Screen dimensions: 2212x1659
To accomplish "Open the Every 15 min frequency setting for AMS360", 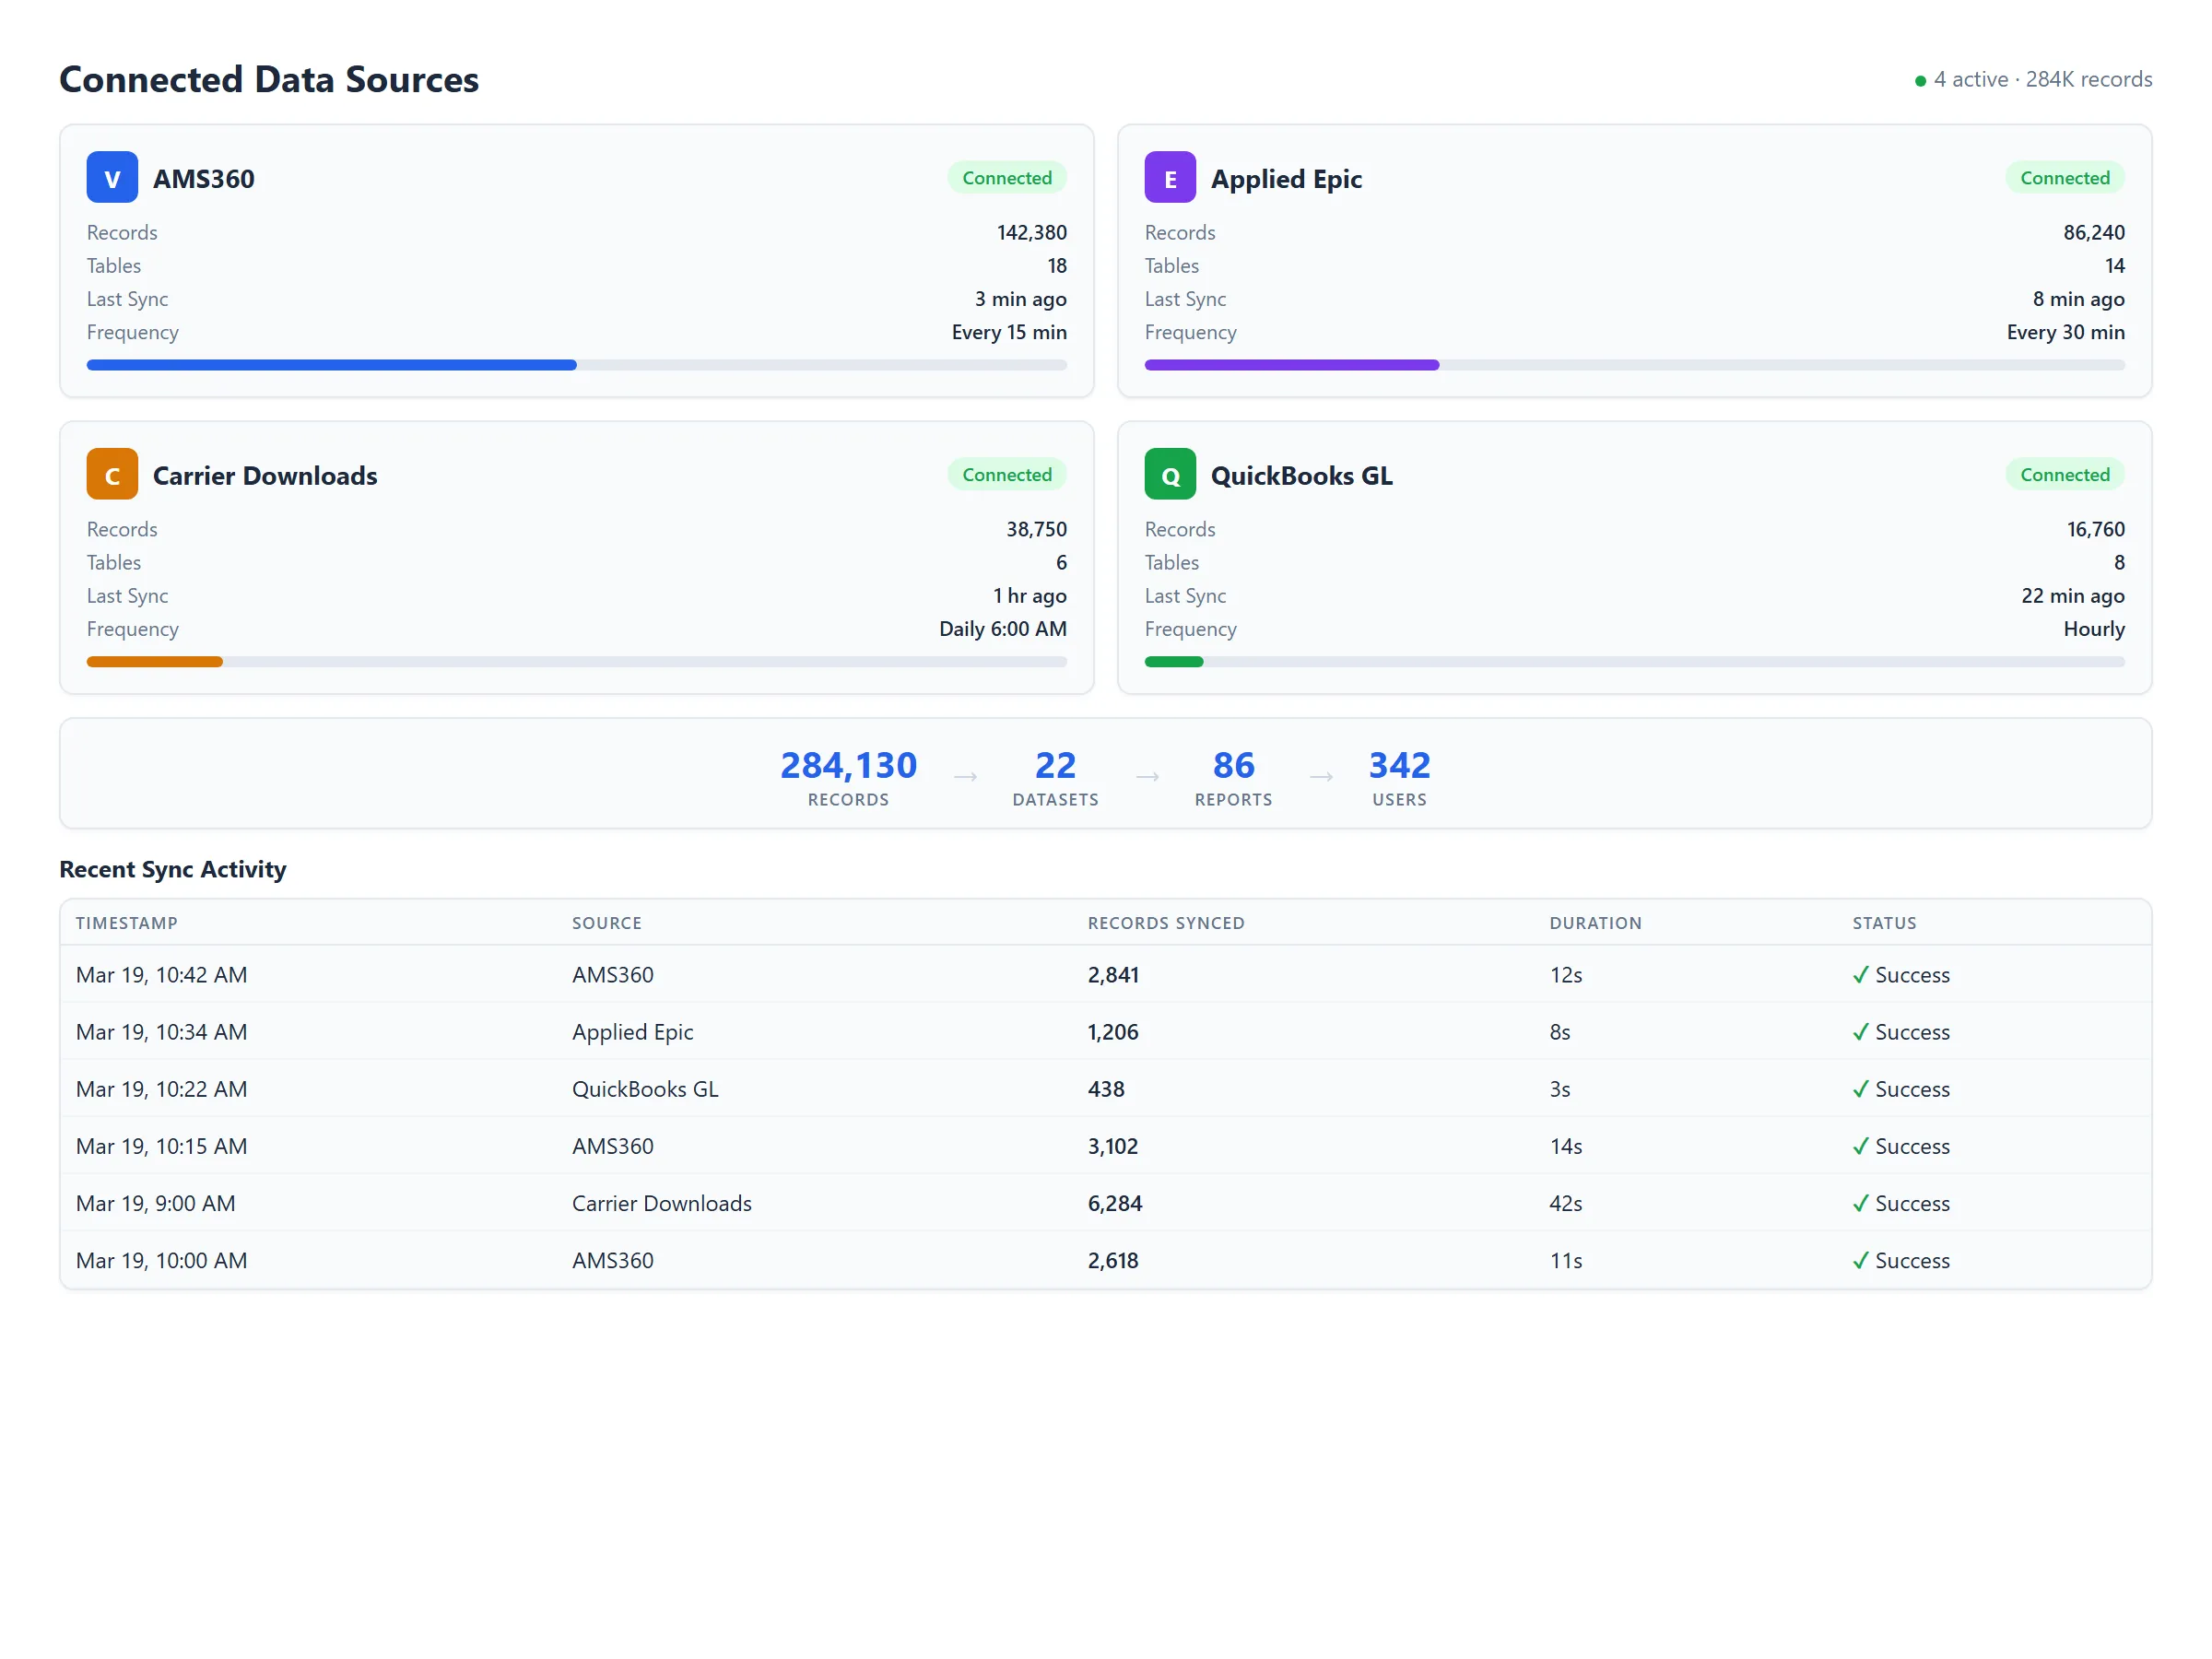I will click(x=1009, y=332).
